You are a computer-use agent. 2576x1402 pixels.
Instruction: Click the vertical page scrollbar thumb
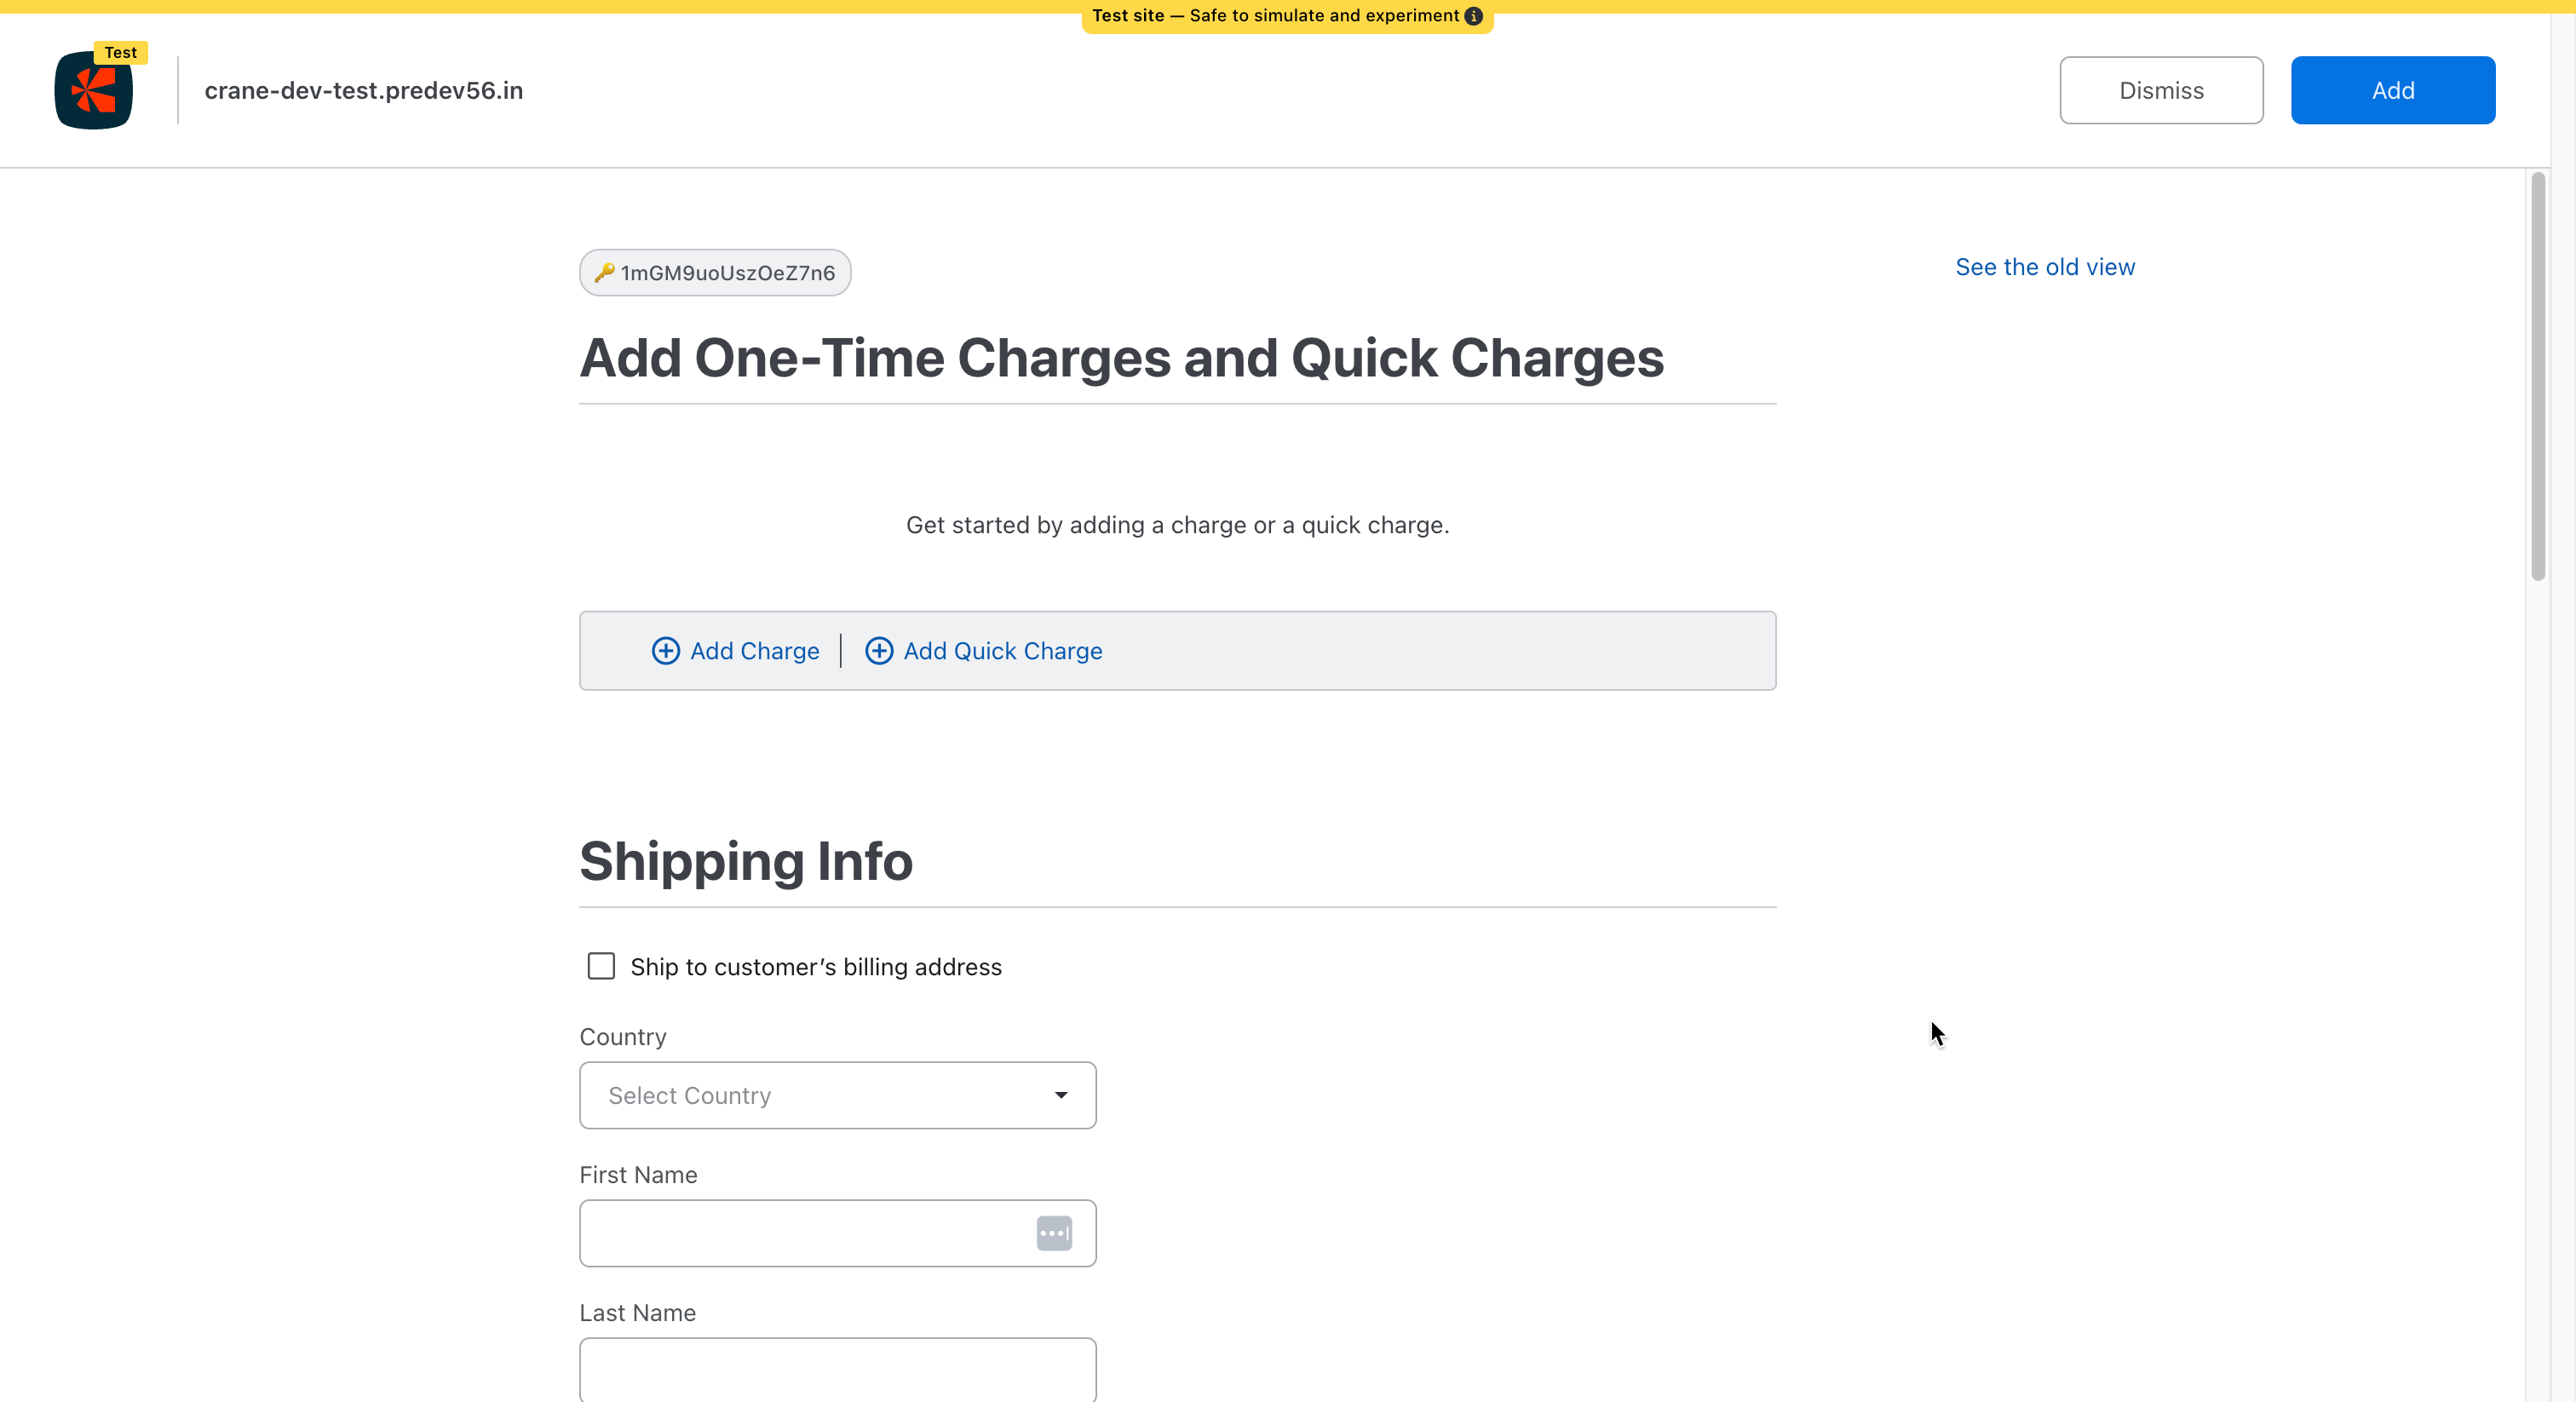click(2537, 375)
